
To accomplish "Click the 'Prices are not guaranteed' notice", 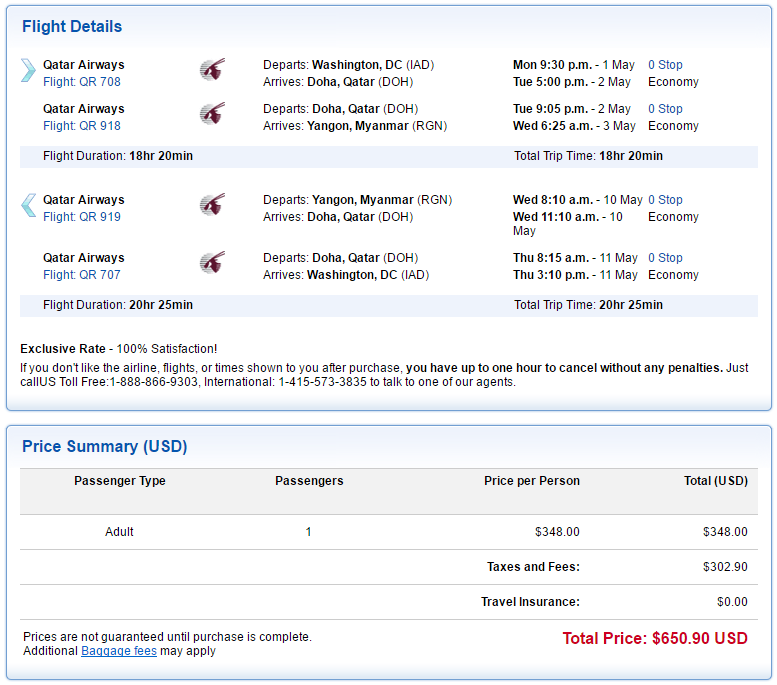I will click(167, 636).
